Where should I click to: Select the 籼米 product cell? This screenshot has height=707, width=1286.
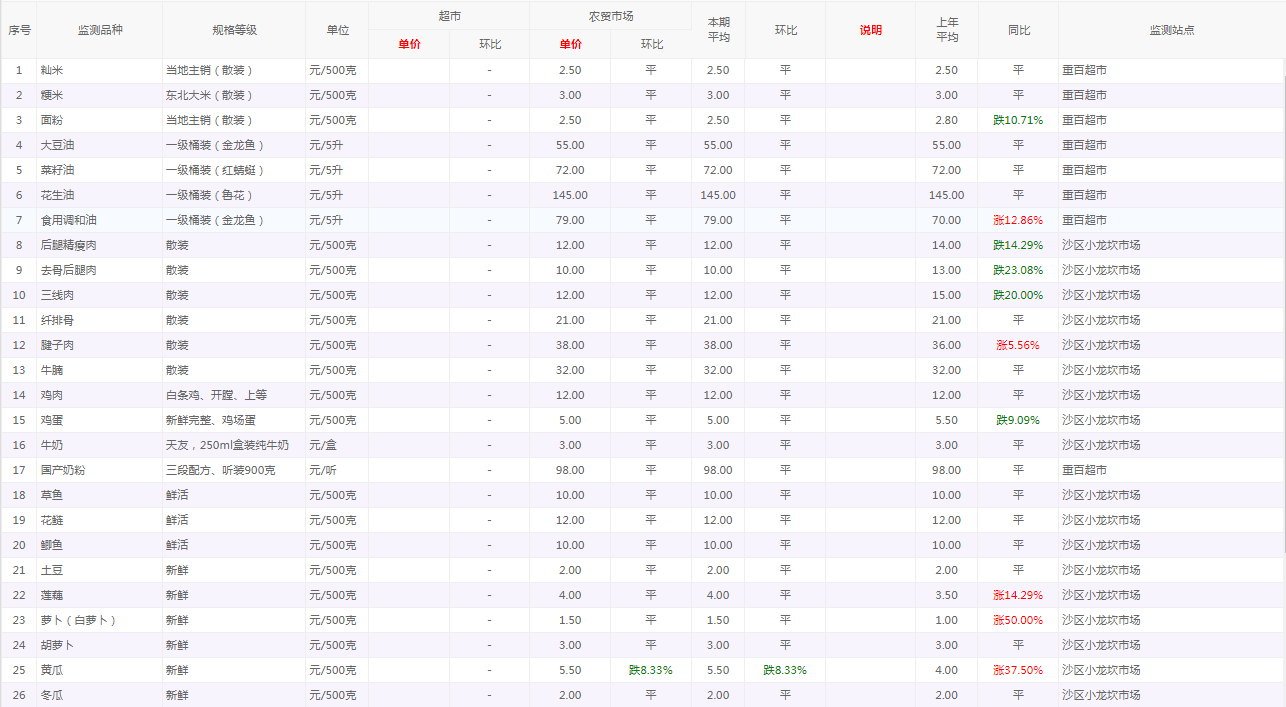point(51,70)
